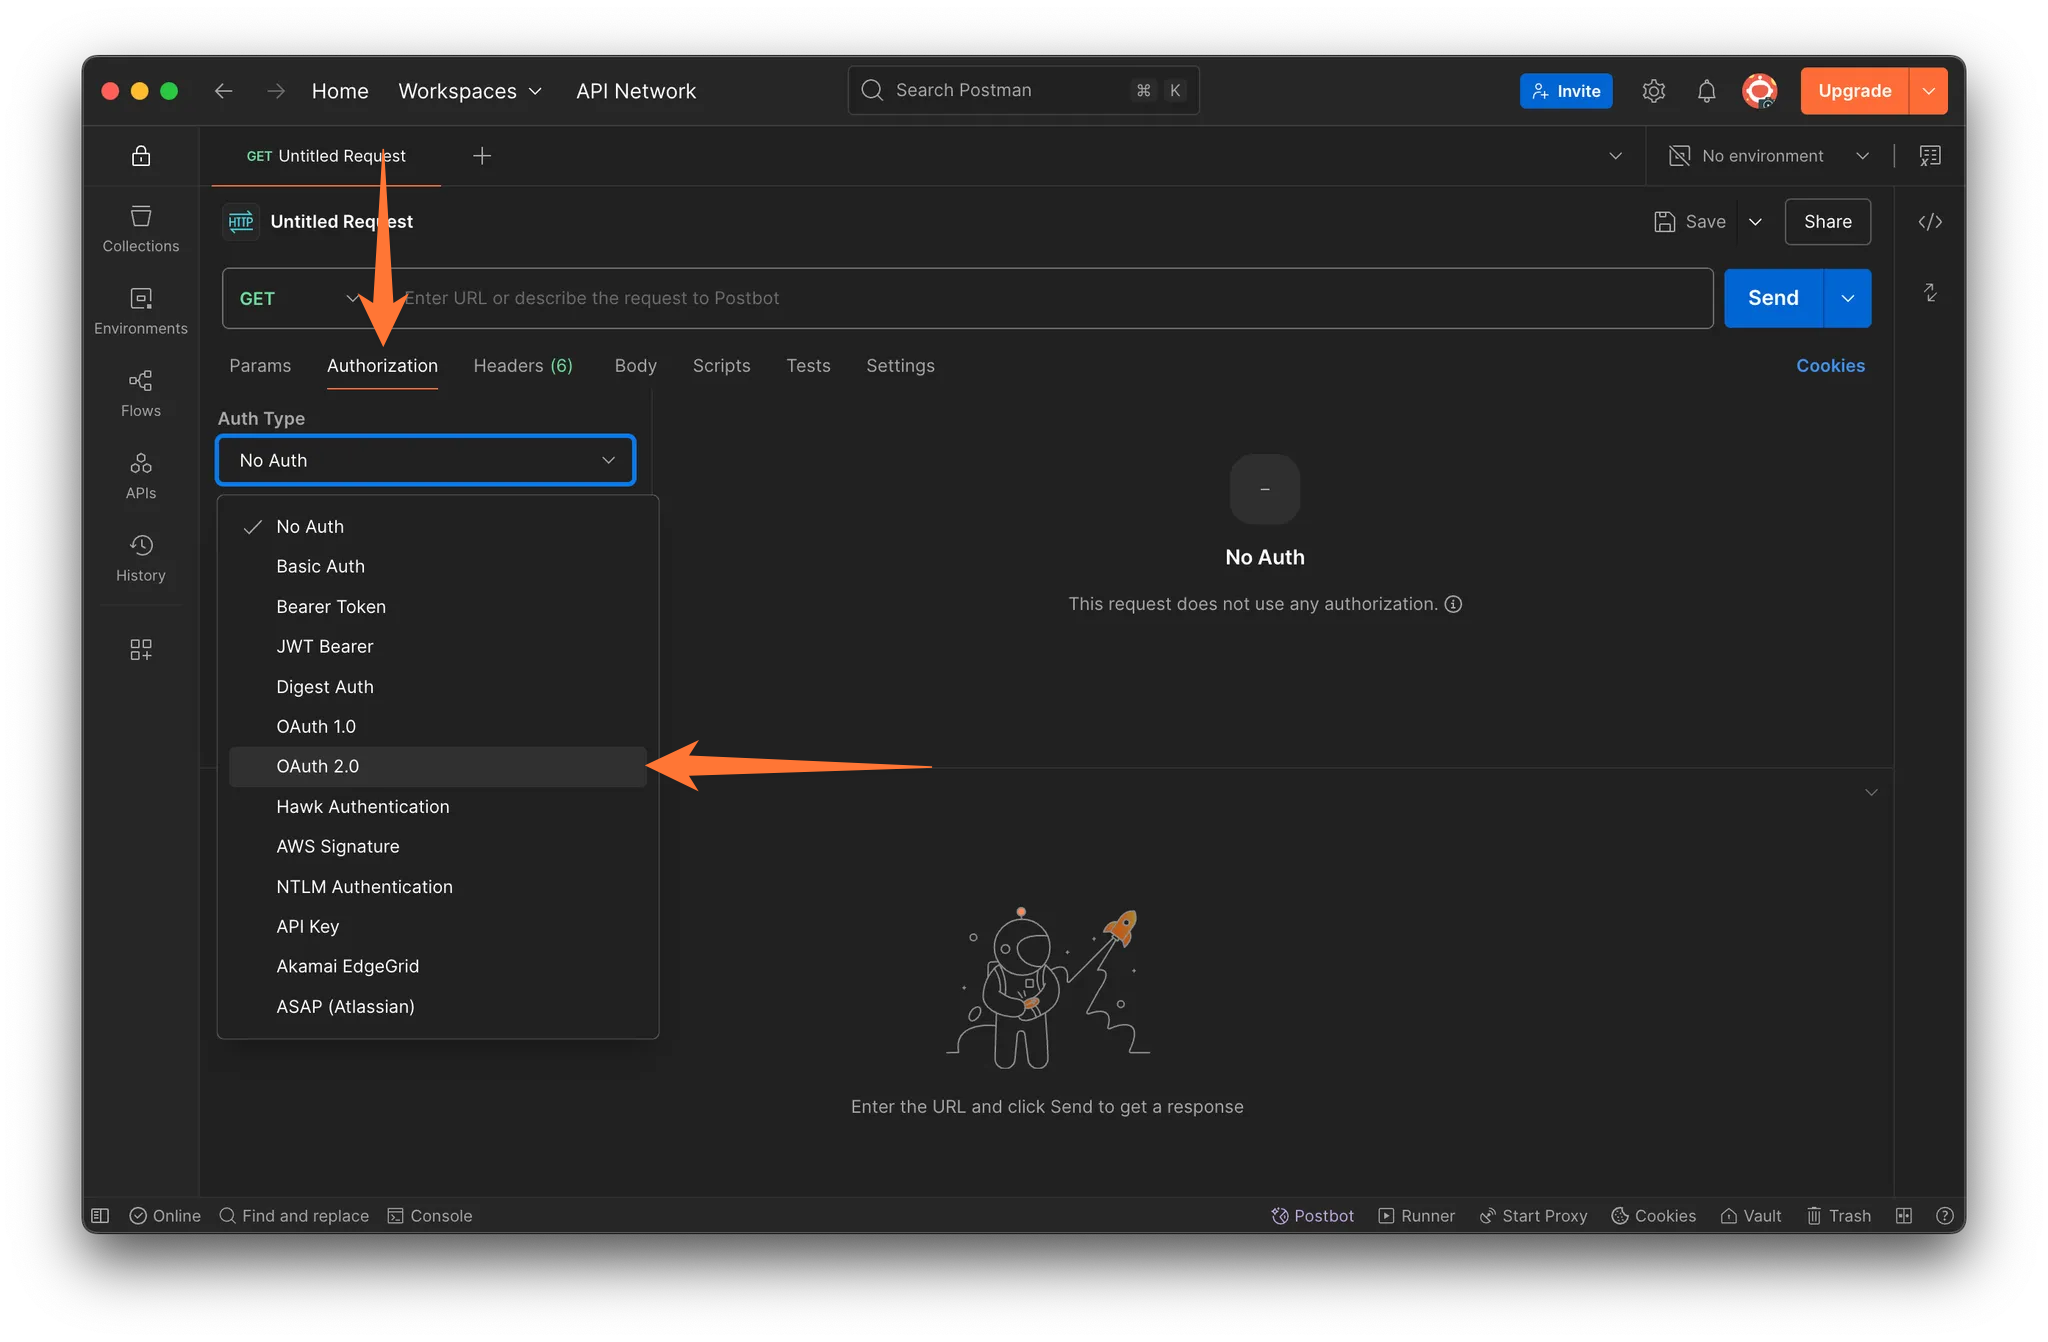Image resolution: width=2048 pixels, height=1342 pixels.
Task: Click the workspace lock icon
Action: pyautogui.click(x=141, y=156)
